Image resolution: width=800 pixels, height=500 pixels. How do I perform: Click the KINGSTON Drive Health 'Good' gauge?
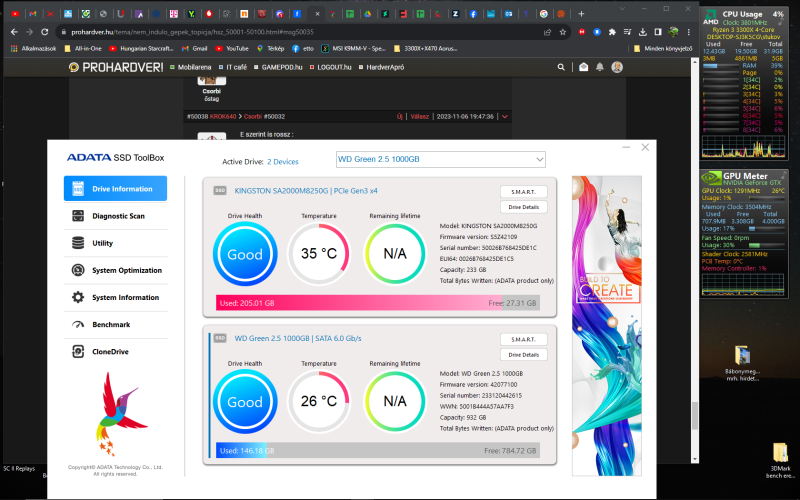pyautogui.click(x=245, y=254)
